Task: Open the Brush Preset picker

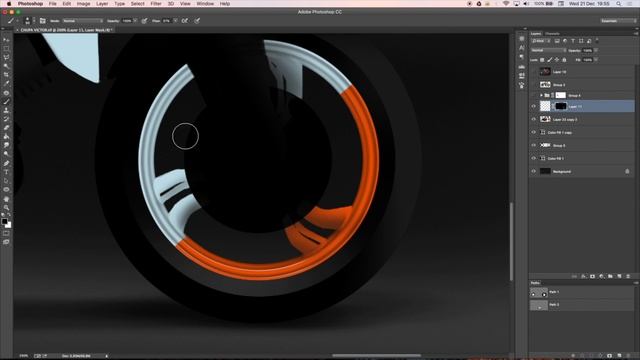Action: [28, 20]
